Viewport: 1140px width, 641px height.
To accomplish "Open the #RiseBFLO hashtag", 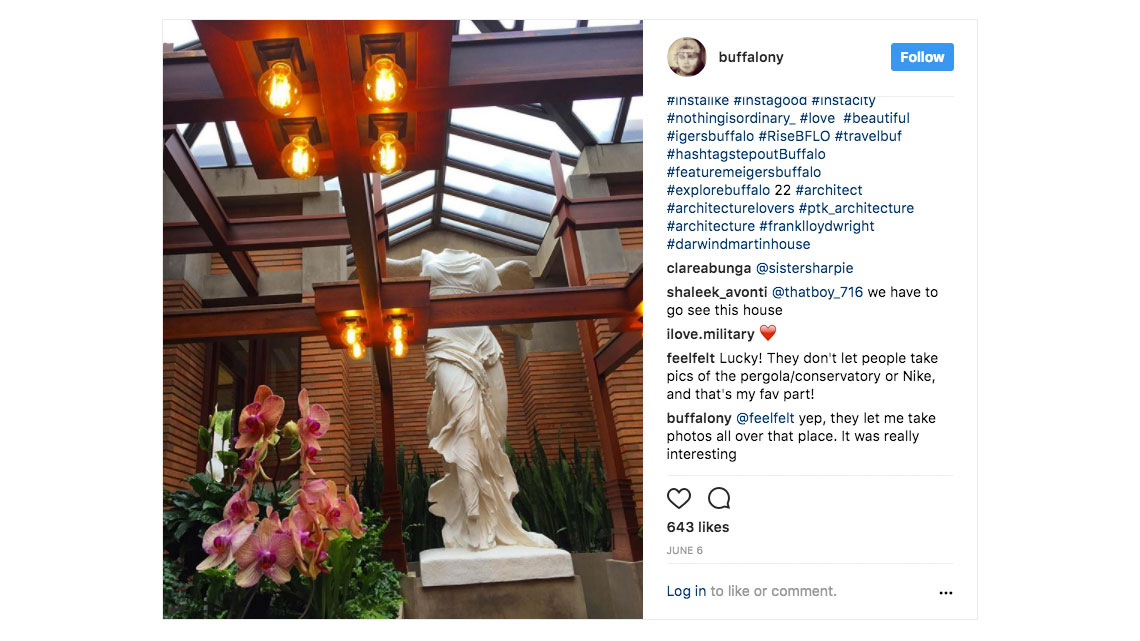I will click(794, 136).
